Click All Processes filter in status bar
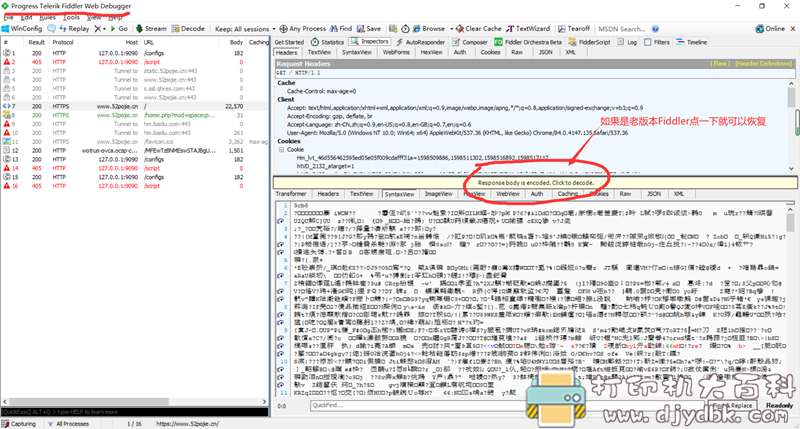The height and width of the screenshot is (429, 800). pyautogui.click(x=68, y=424)
